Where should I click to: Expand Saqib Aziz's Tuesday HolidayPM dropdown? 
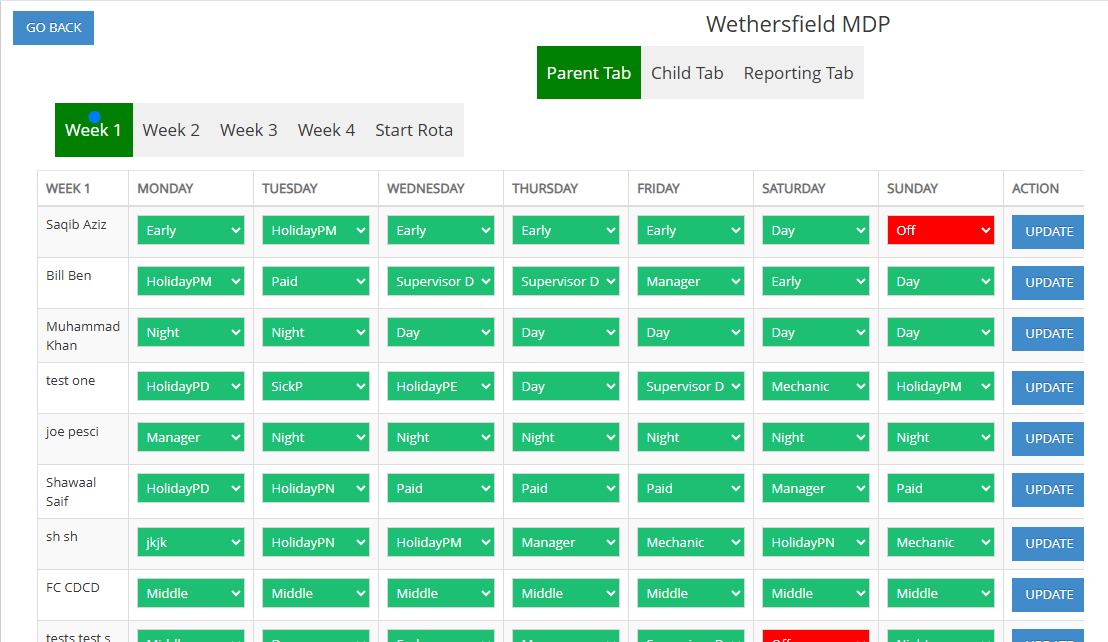(315, 230)
